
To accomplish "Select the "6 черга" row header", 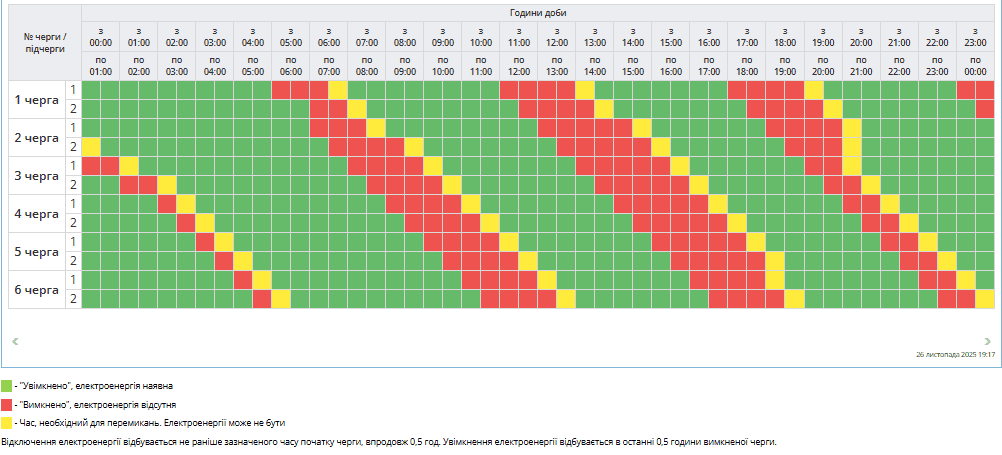I will tap(35, 290).
